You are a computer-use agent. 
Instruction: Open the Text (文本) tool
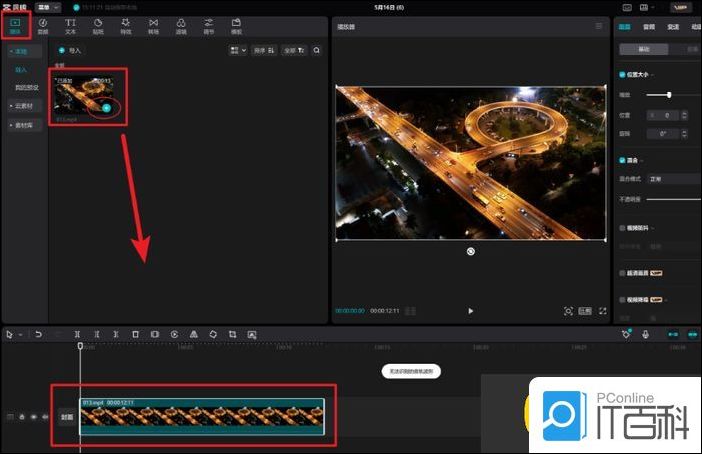tap(70, 25)
